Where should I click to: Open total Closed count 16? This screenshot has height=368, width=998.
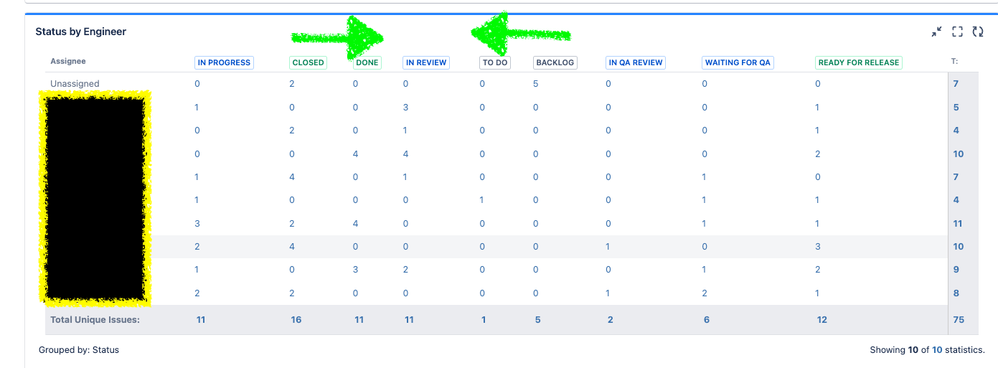pos(295,320)
